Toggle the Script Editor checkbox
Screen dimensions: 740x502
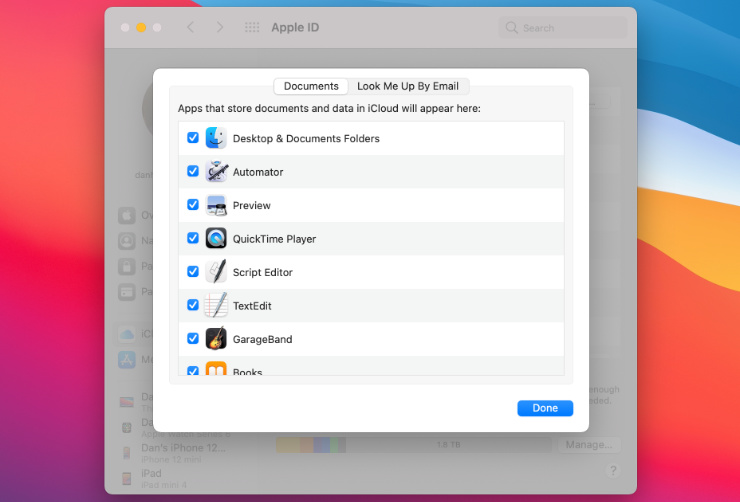(x=193, y=271)
